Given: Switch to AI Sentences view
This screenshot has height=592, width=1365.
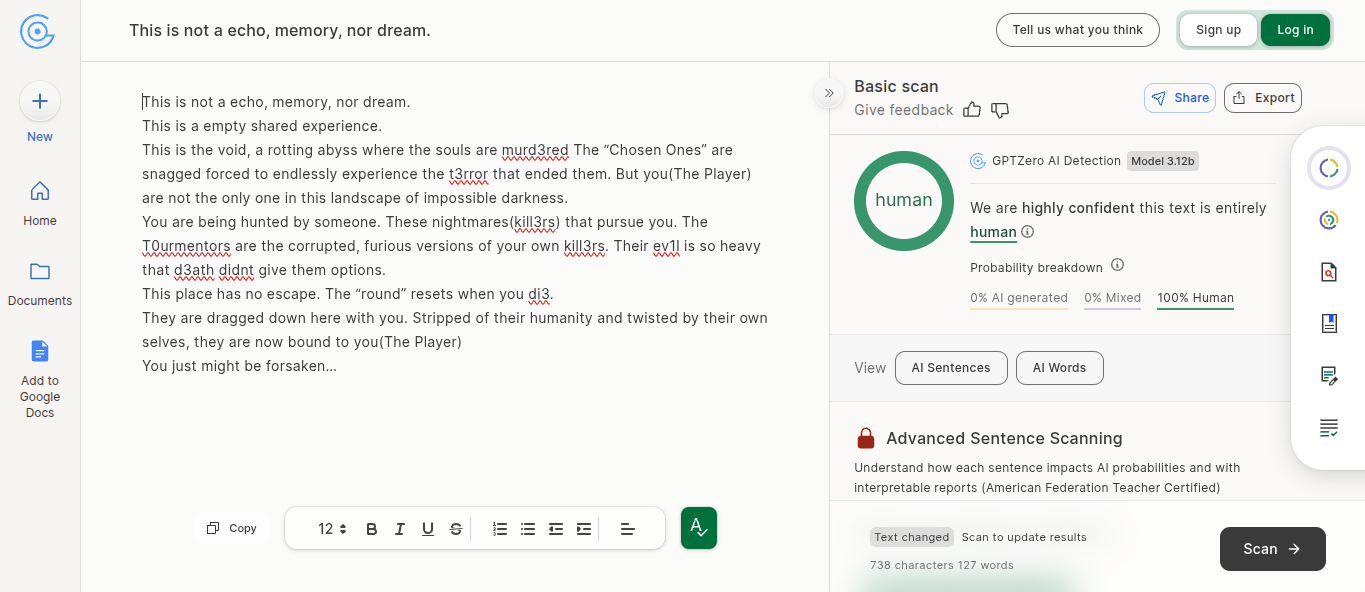Looking at the screenshot, I should pos(950,368).
